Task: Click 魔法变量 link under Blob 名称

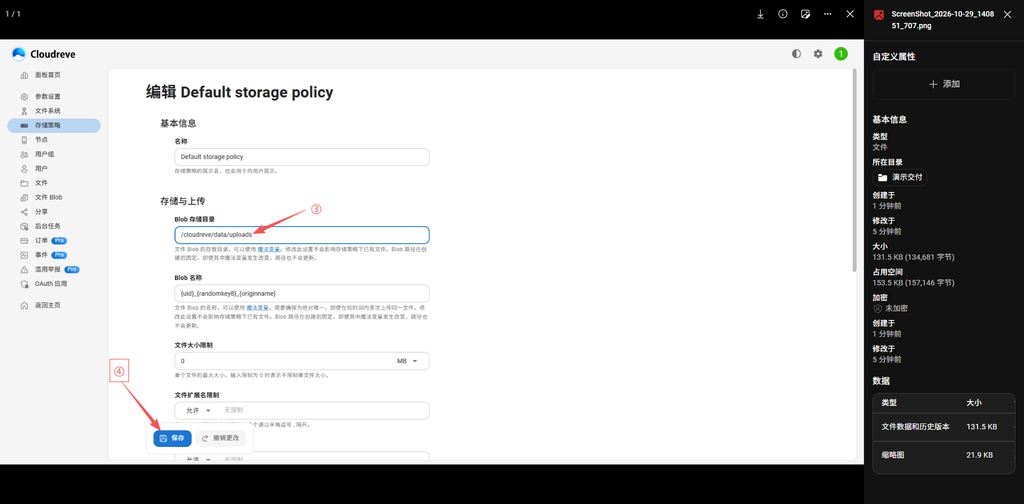Action: click(257, 307)
